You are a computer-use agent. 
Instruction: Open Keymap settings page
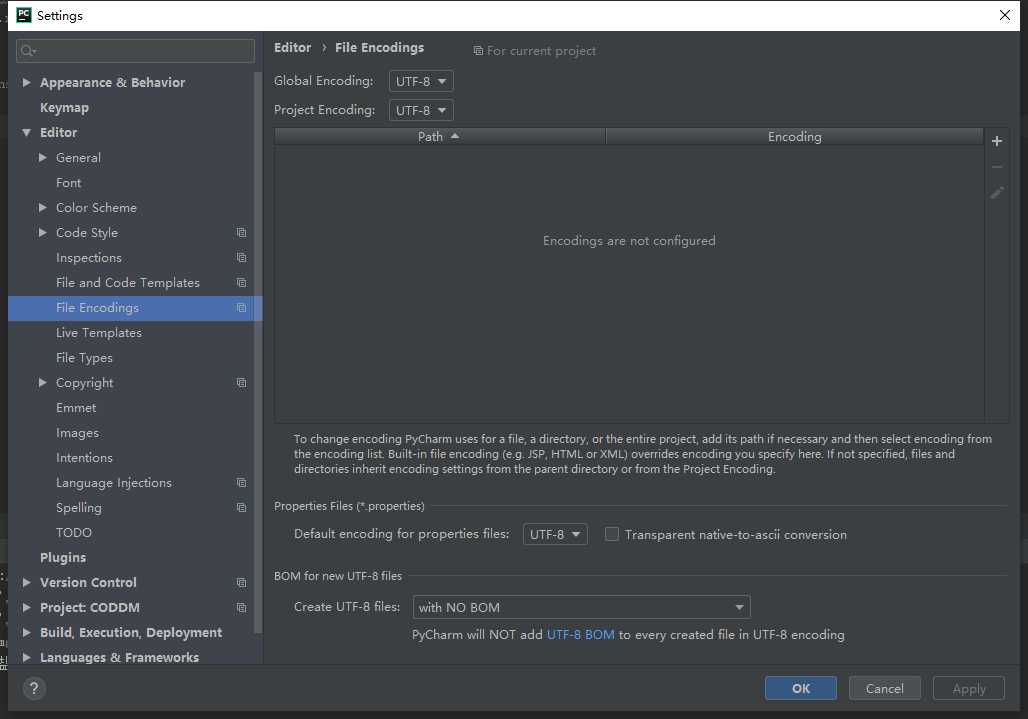64,107
